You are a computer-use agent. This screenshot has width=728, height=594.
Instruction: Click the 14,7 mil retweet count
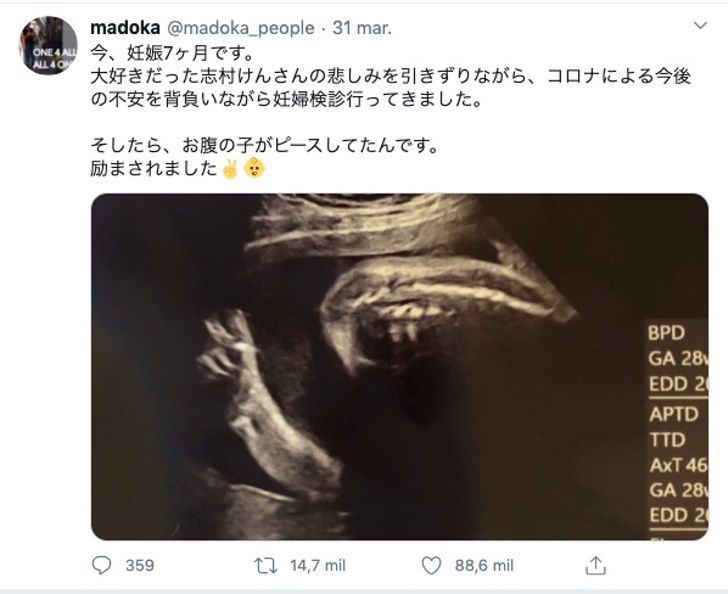(318, 566)
